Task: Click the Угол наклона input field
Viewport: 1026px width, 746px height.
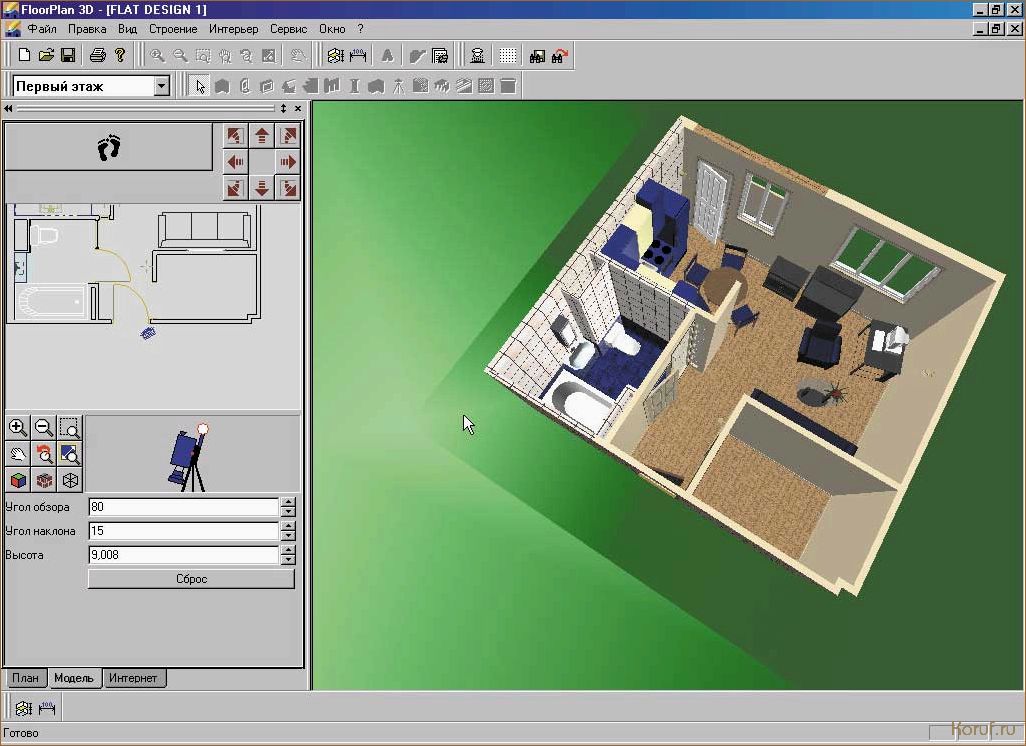Action: click(x=184, y=531)
